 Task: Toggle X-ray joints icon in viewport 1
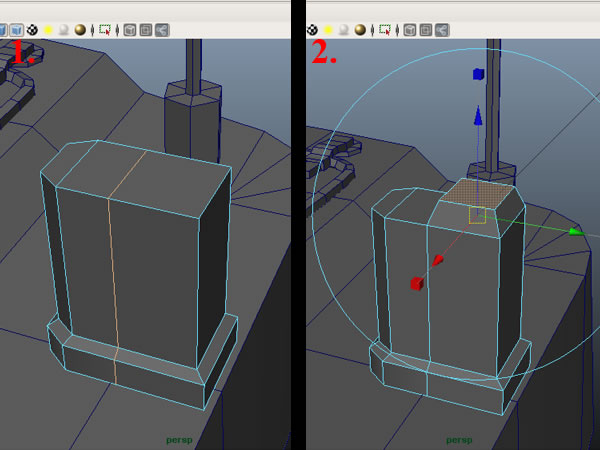162,30
